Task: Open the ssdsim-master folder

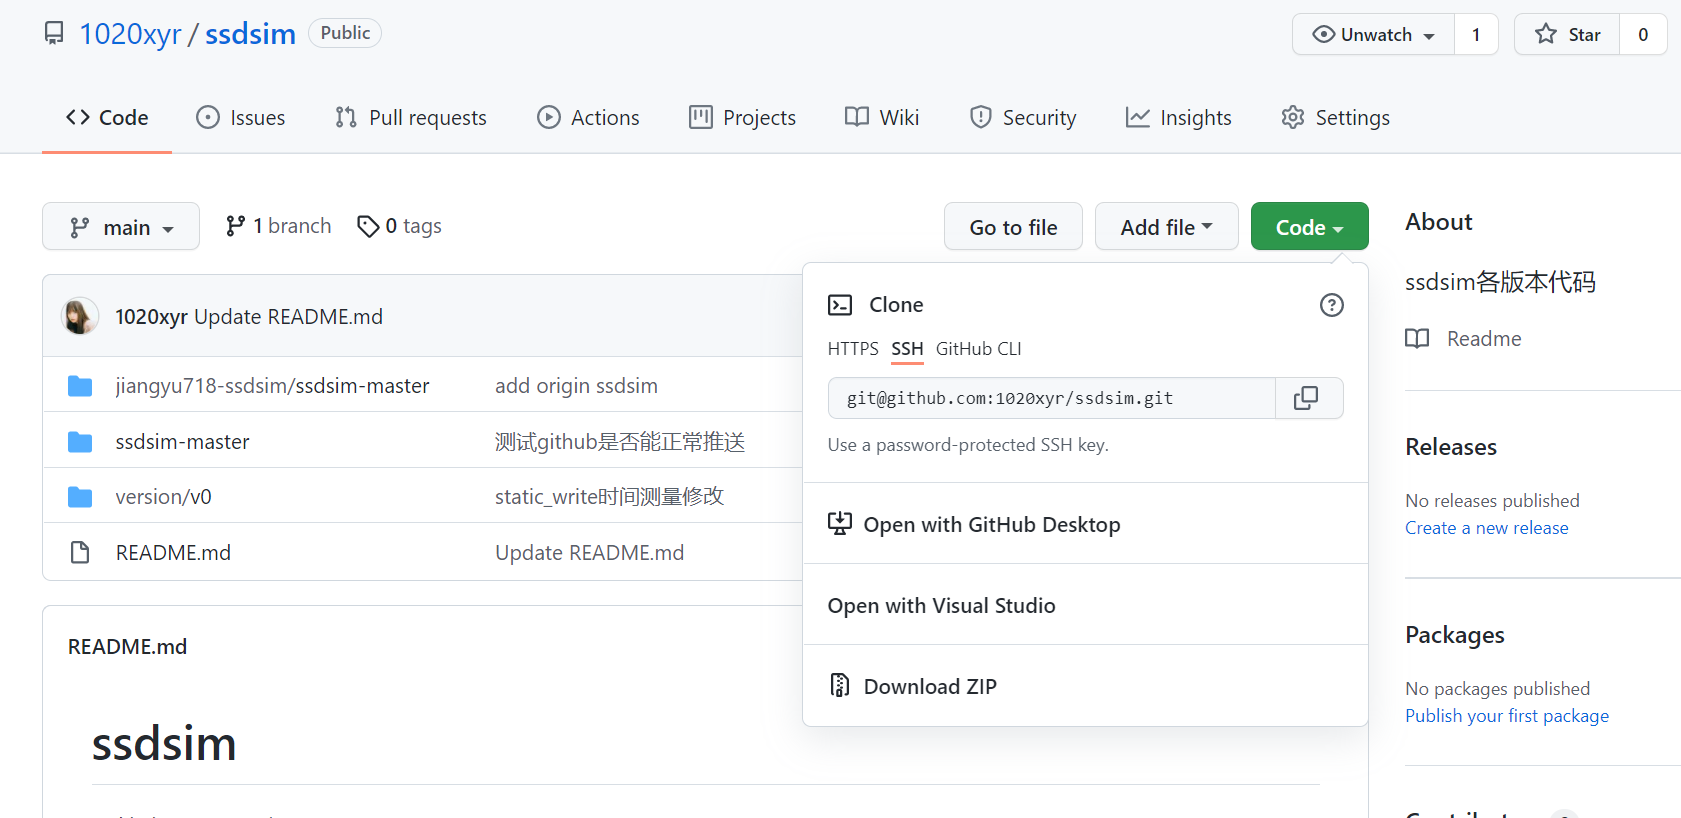Action: click(x=182, y=442)
